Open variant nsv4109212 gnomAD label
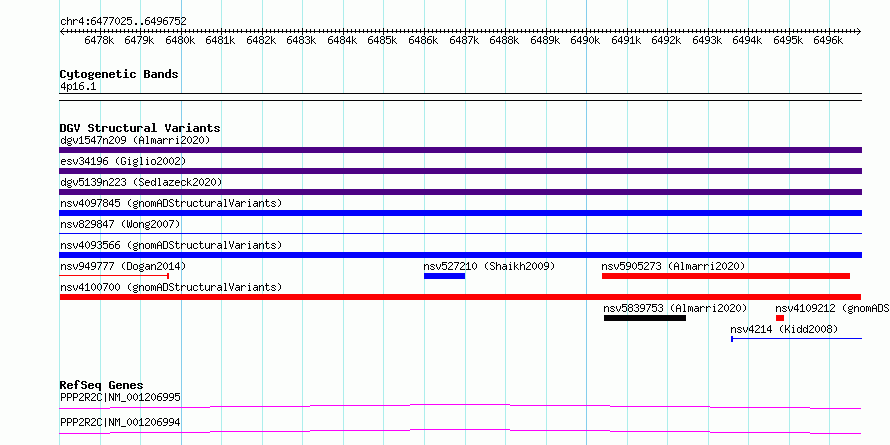The image size is (890, 445). 832,308
